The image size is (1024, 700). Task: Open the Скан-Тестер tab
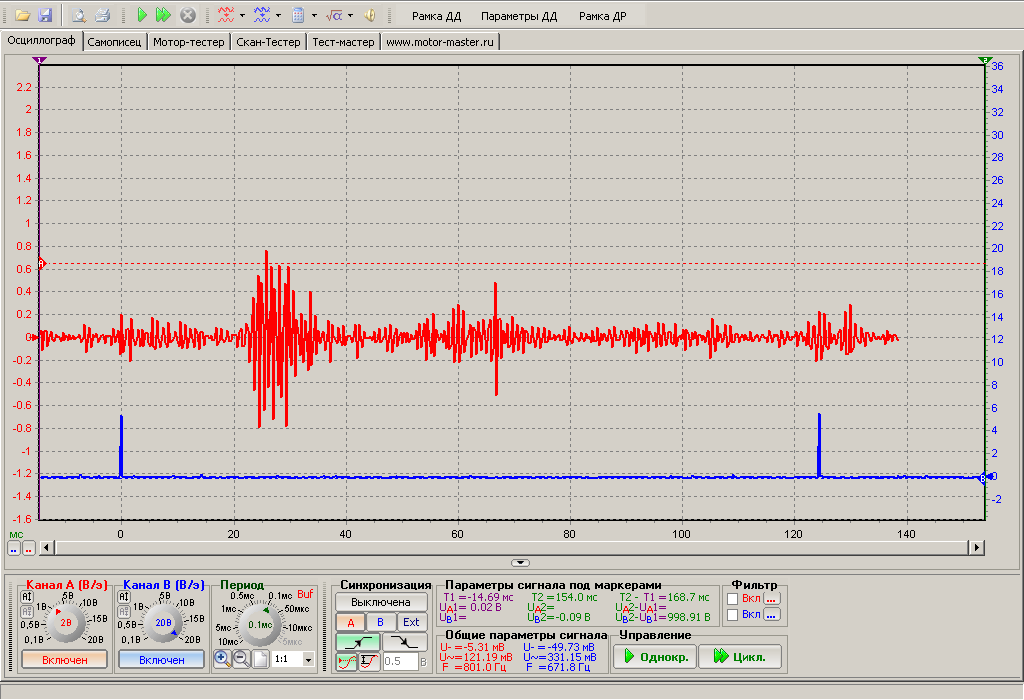pyautogui.click(x=268, y=42)
